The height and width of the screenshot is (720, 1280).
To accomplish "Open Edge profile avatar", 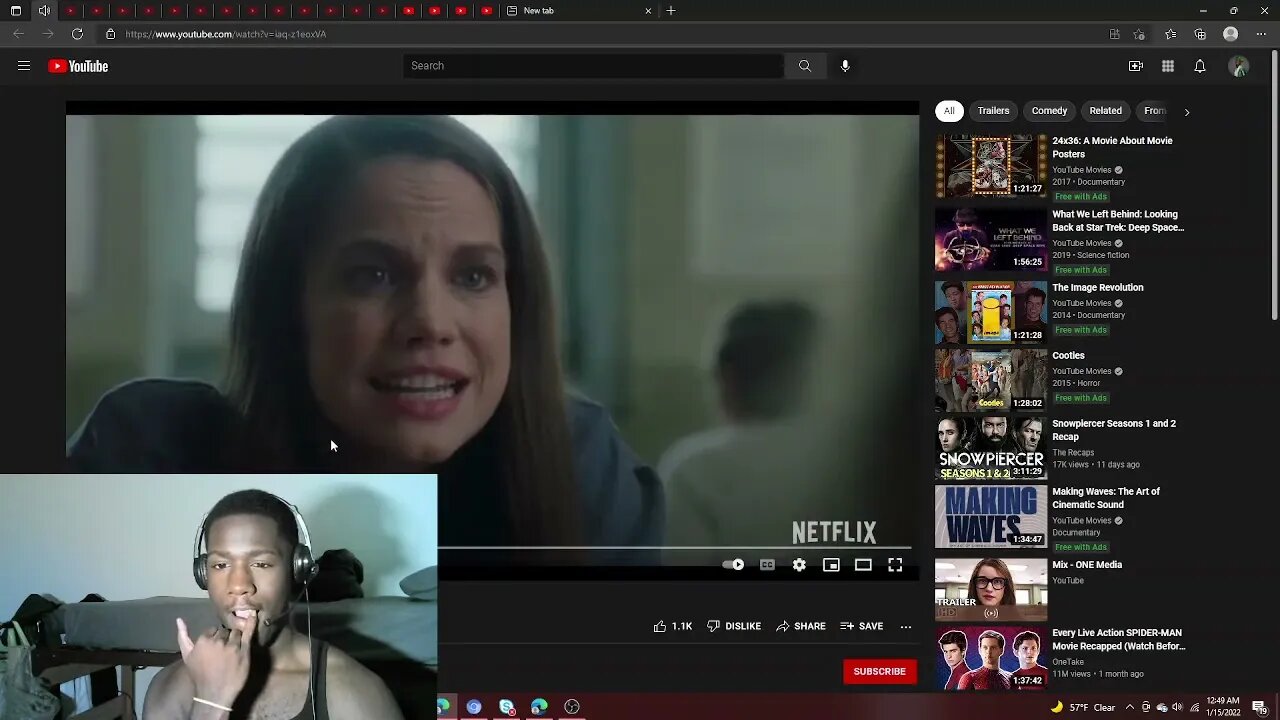I will (x=1231, y=34).
